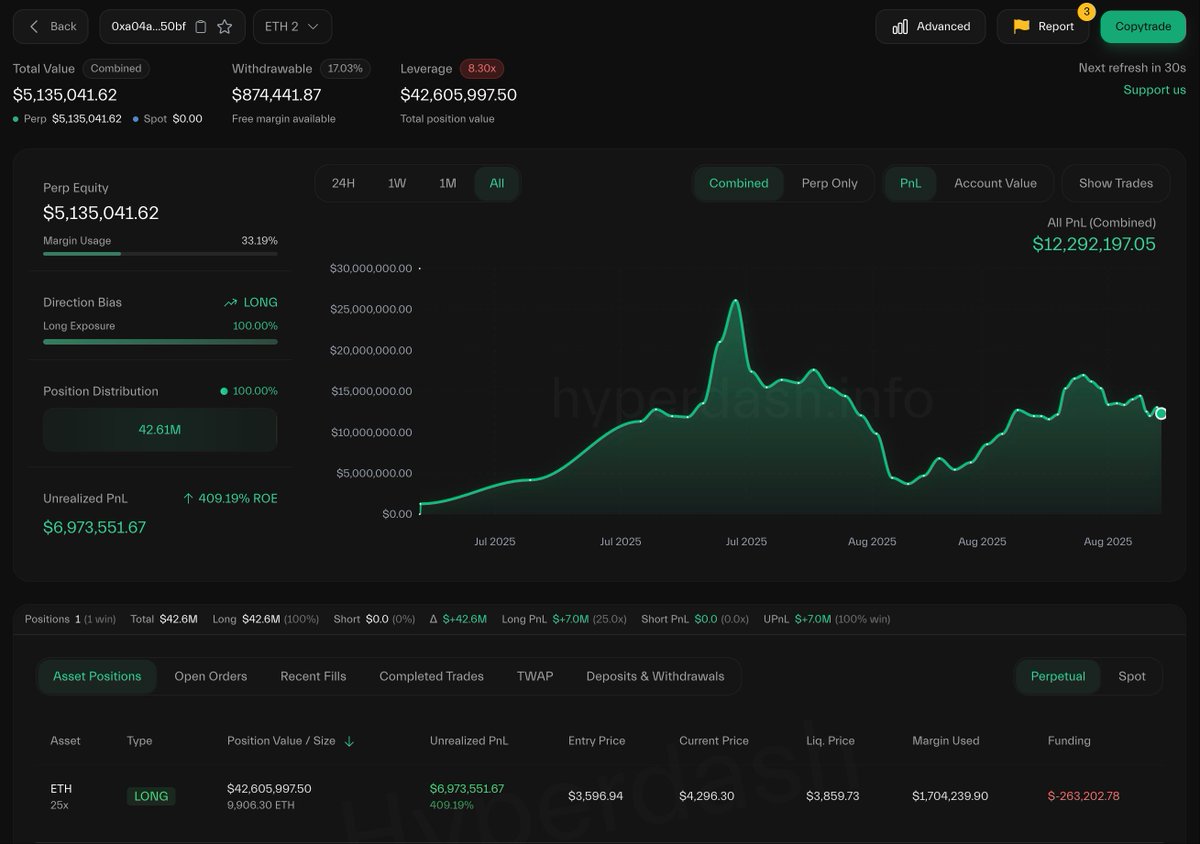
Task: Click the ETH 25x asset row
Action: click(x=600, y=796)
